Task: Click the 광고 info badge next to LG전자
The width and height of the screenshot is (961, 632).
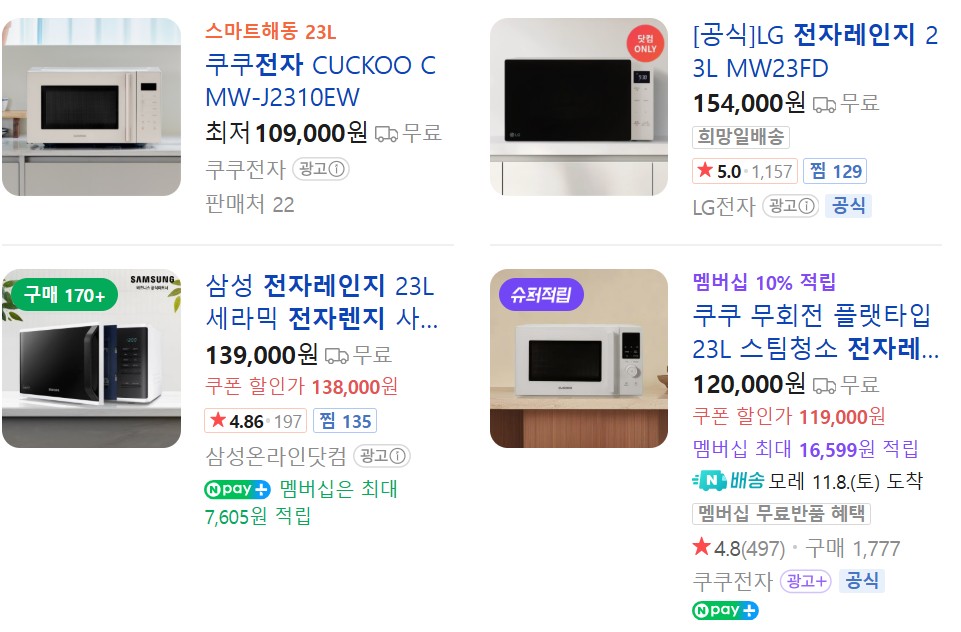Action: [x=790, y=206]
